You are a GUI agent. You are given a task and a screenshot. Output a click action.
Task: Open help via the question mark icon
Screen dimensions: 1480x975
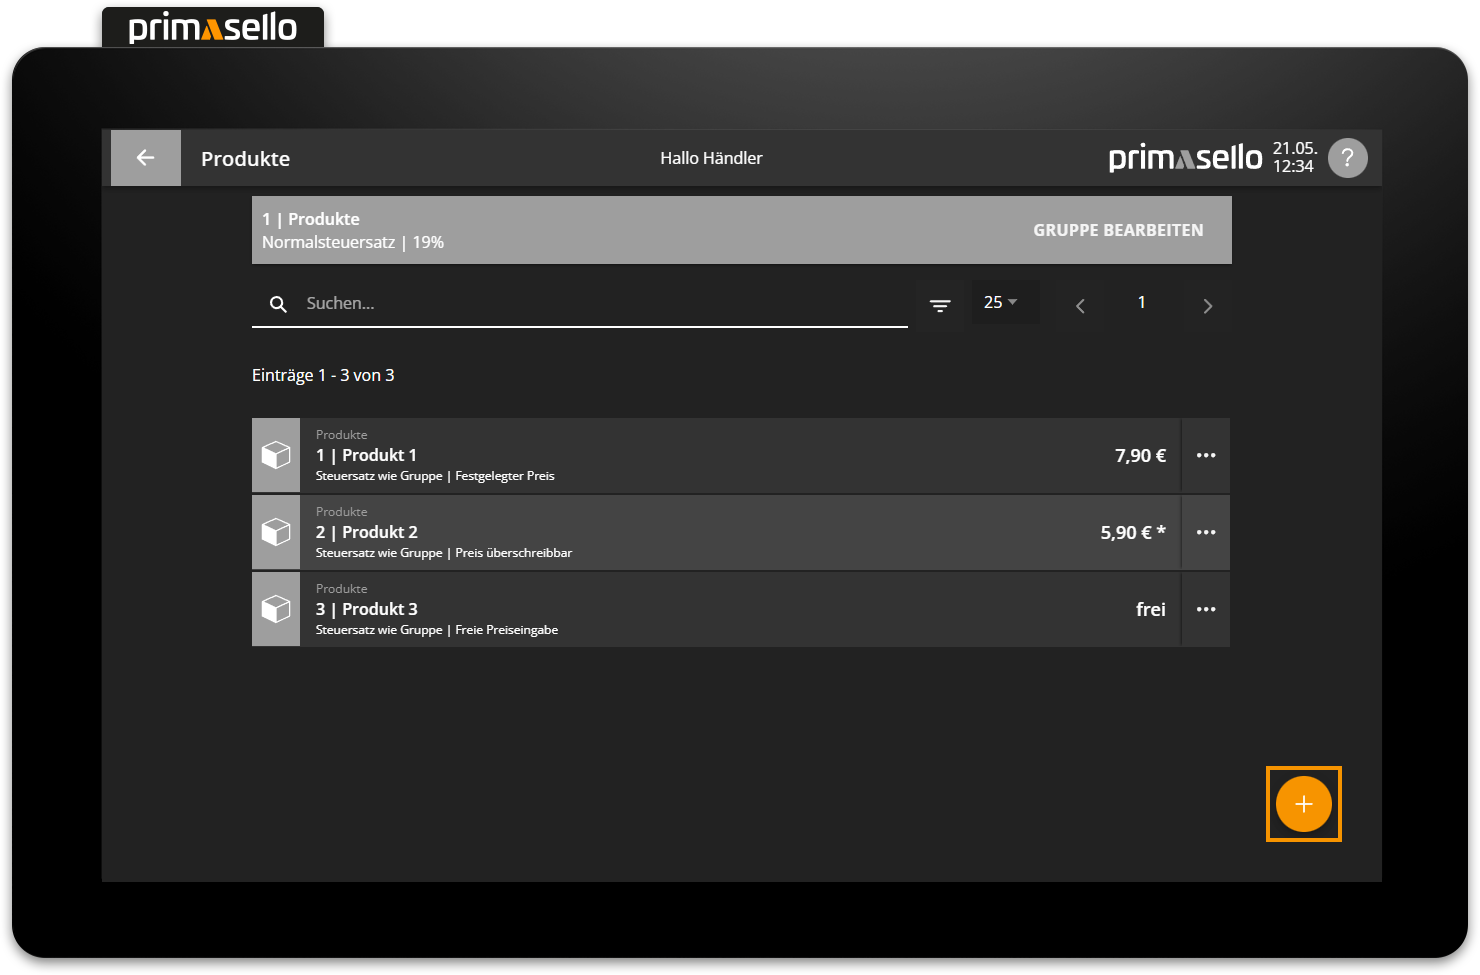click(x=1347, y=158)
